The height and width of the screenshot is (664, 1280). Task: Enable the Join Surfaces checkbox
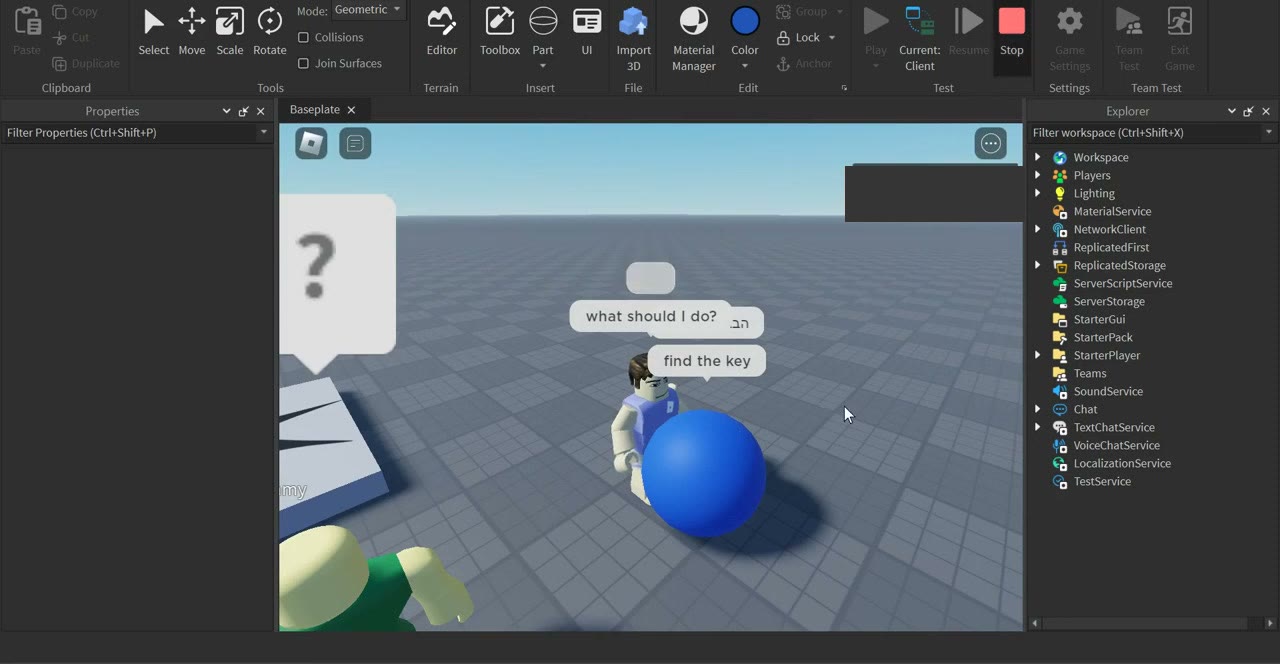coord(304,63)
